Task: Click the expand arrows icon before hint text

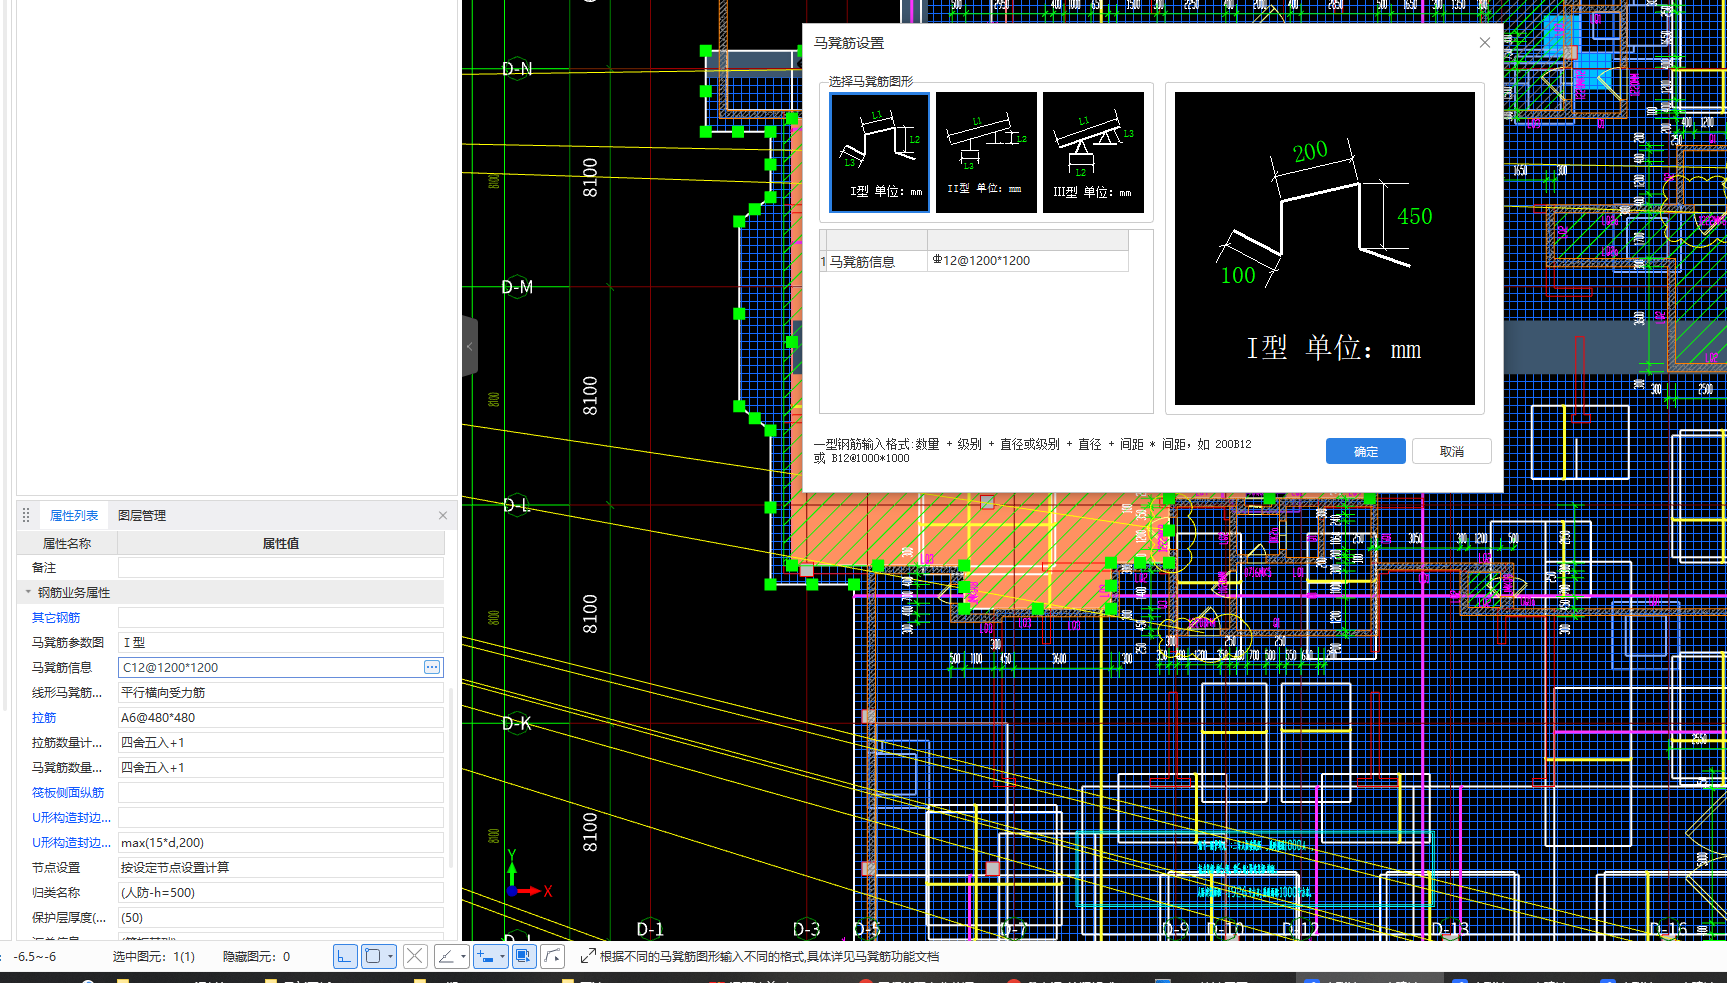Action: pyautogui.click(x=588, y=957)
